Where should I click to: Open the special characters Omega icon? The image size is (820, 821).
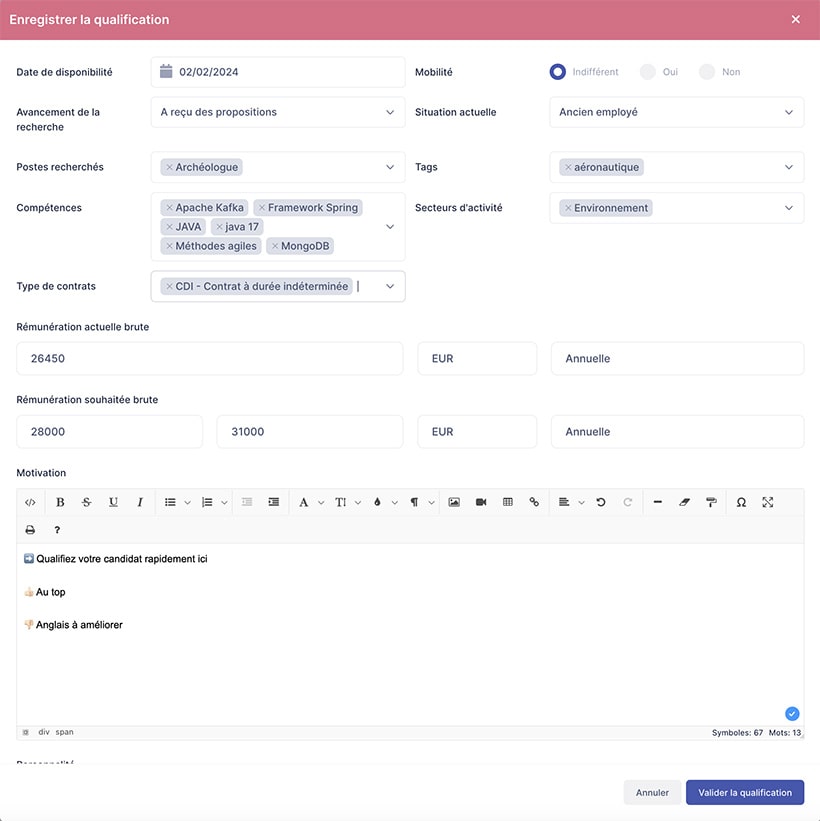point(741,502)
